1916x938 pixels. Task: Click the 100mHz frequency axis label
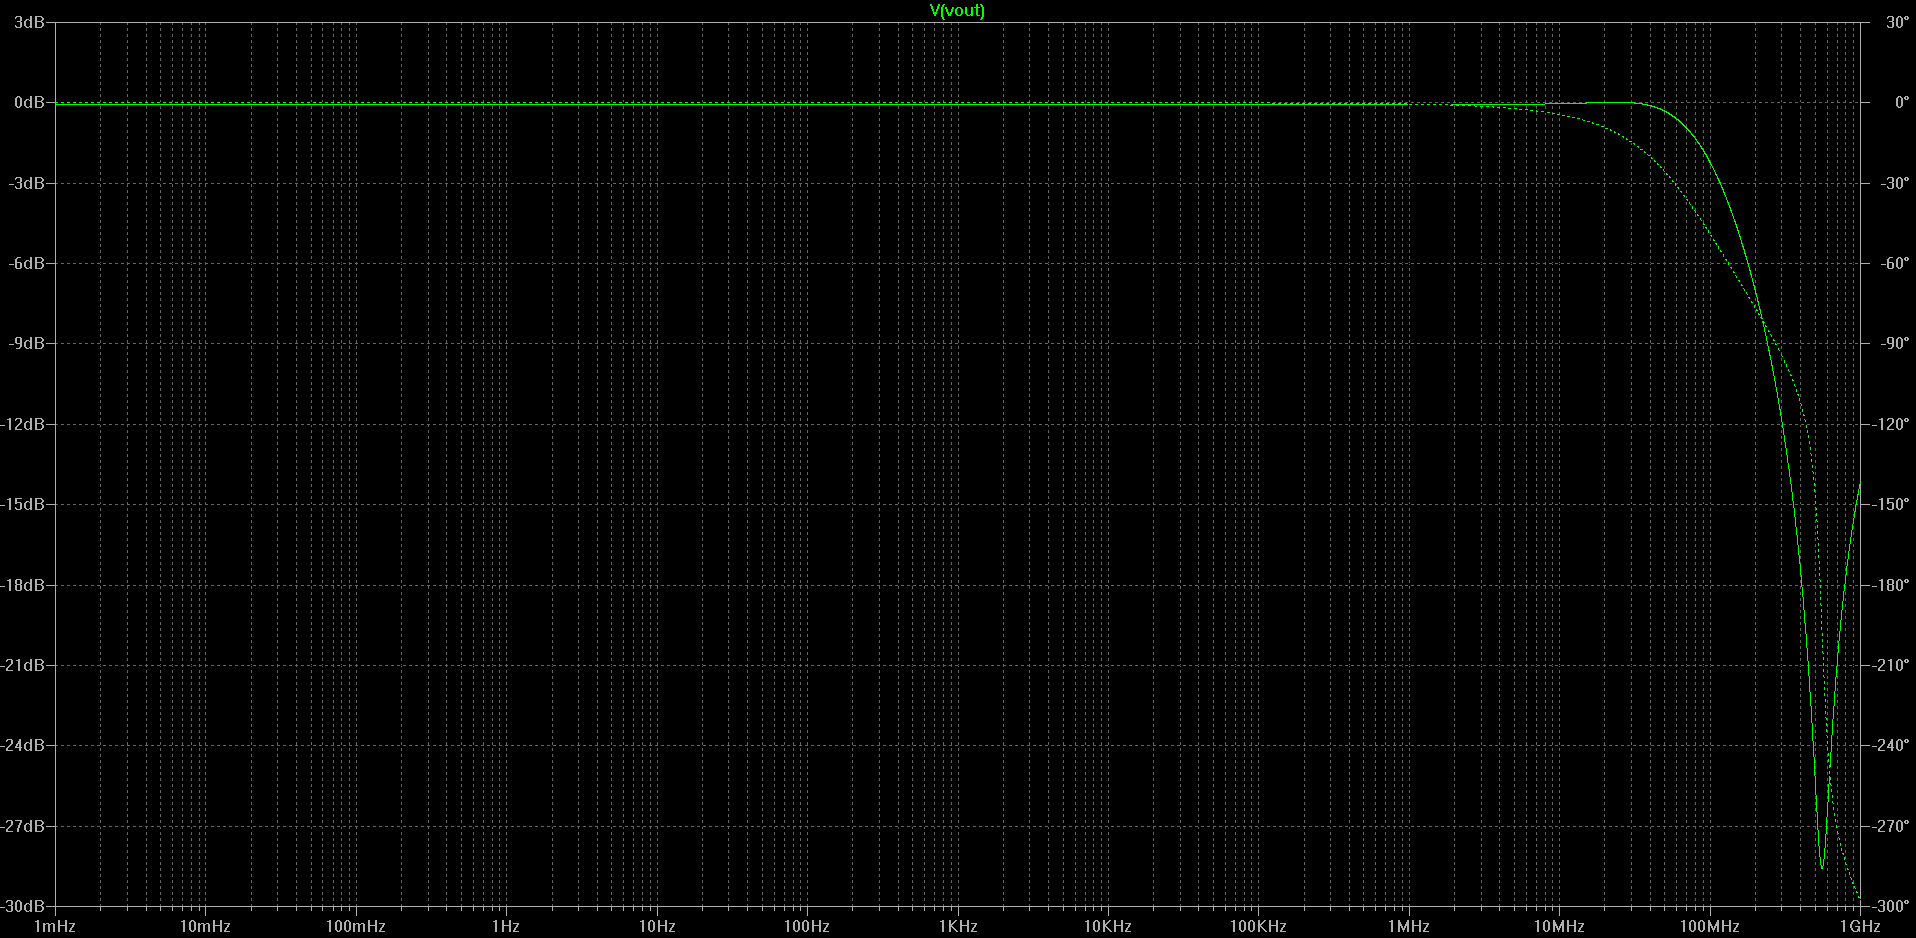click(355, 926)
